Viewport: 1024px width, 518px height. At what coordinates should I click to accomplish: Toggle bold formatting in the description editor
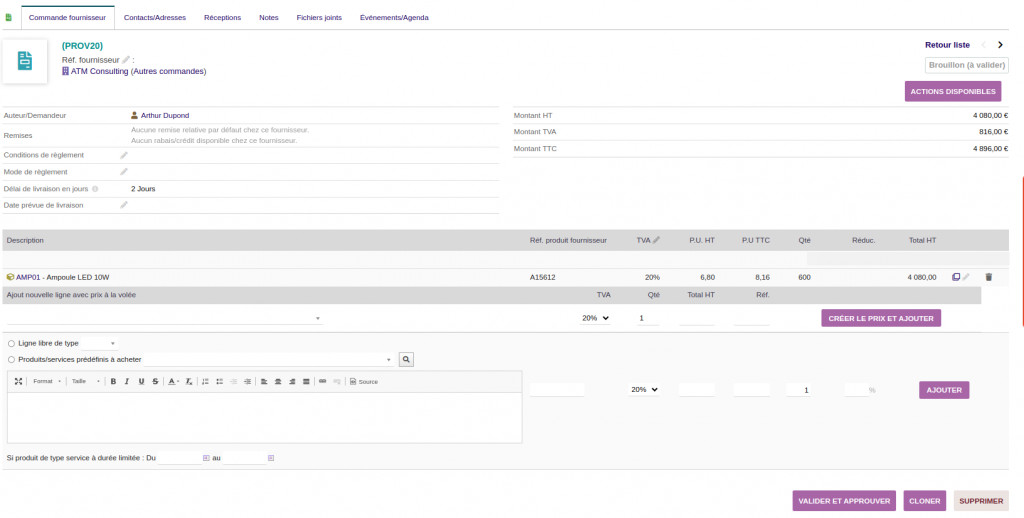pyautogui.click(x=113, y=381)
